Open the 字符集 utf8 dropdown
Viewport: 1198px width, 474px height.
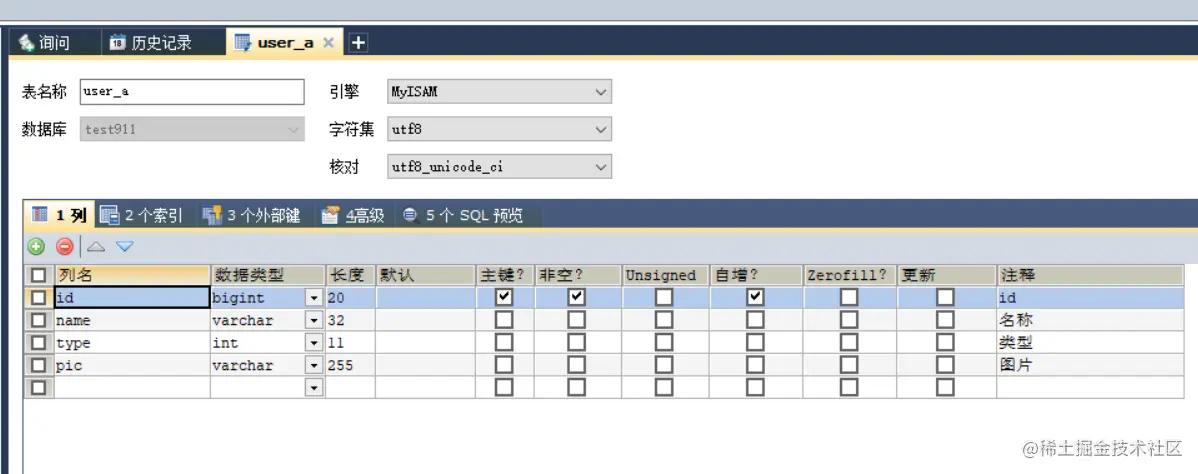pyautogui.click(x=500, y=129)
